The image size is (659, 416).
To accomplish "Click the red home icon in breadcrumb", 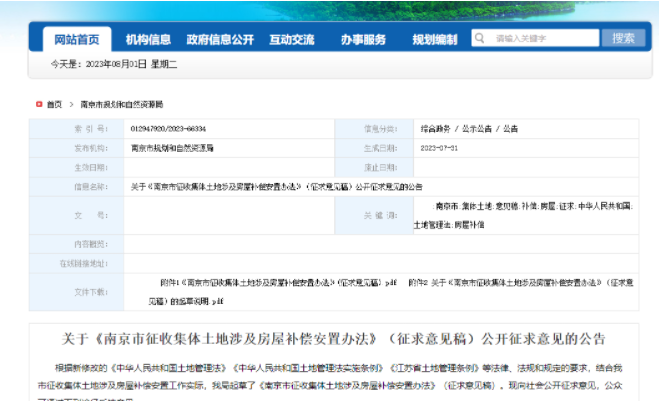I will pos(38,104).
